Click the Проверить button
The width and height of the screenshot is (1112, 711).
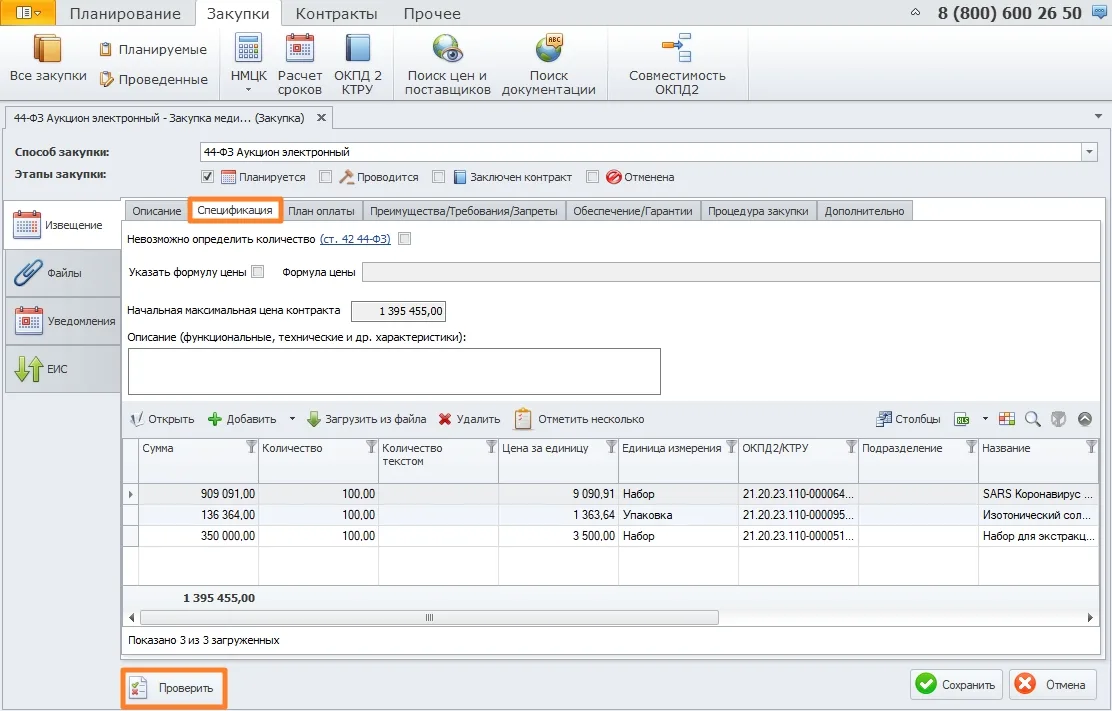(x=174, y=688)
